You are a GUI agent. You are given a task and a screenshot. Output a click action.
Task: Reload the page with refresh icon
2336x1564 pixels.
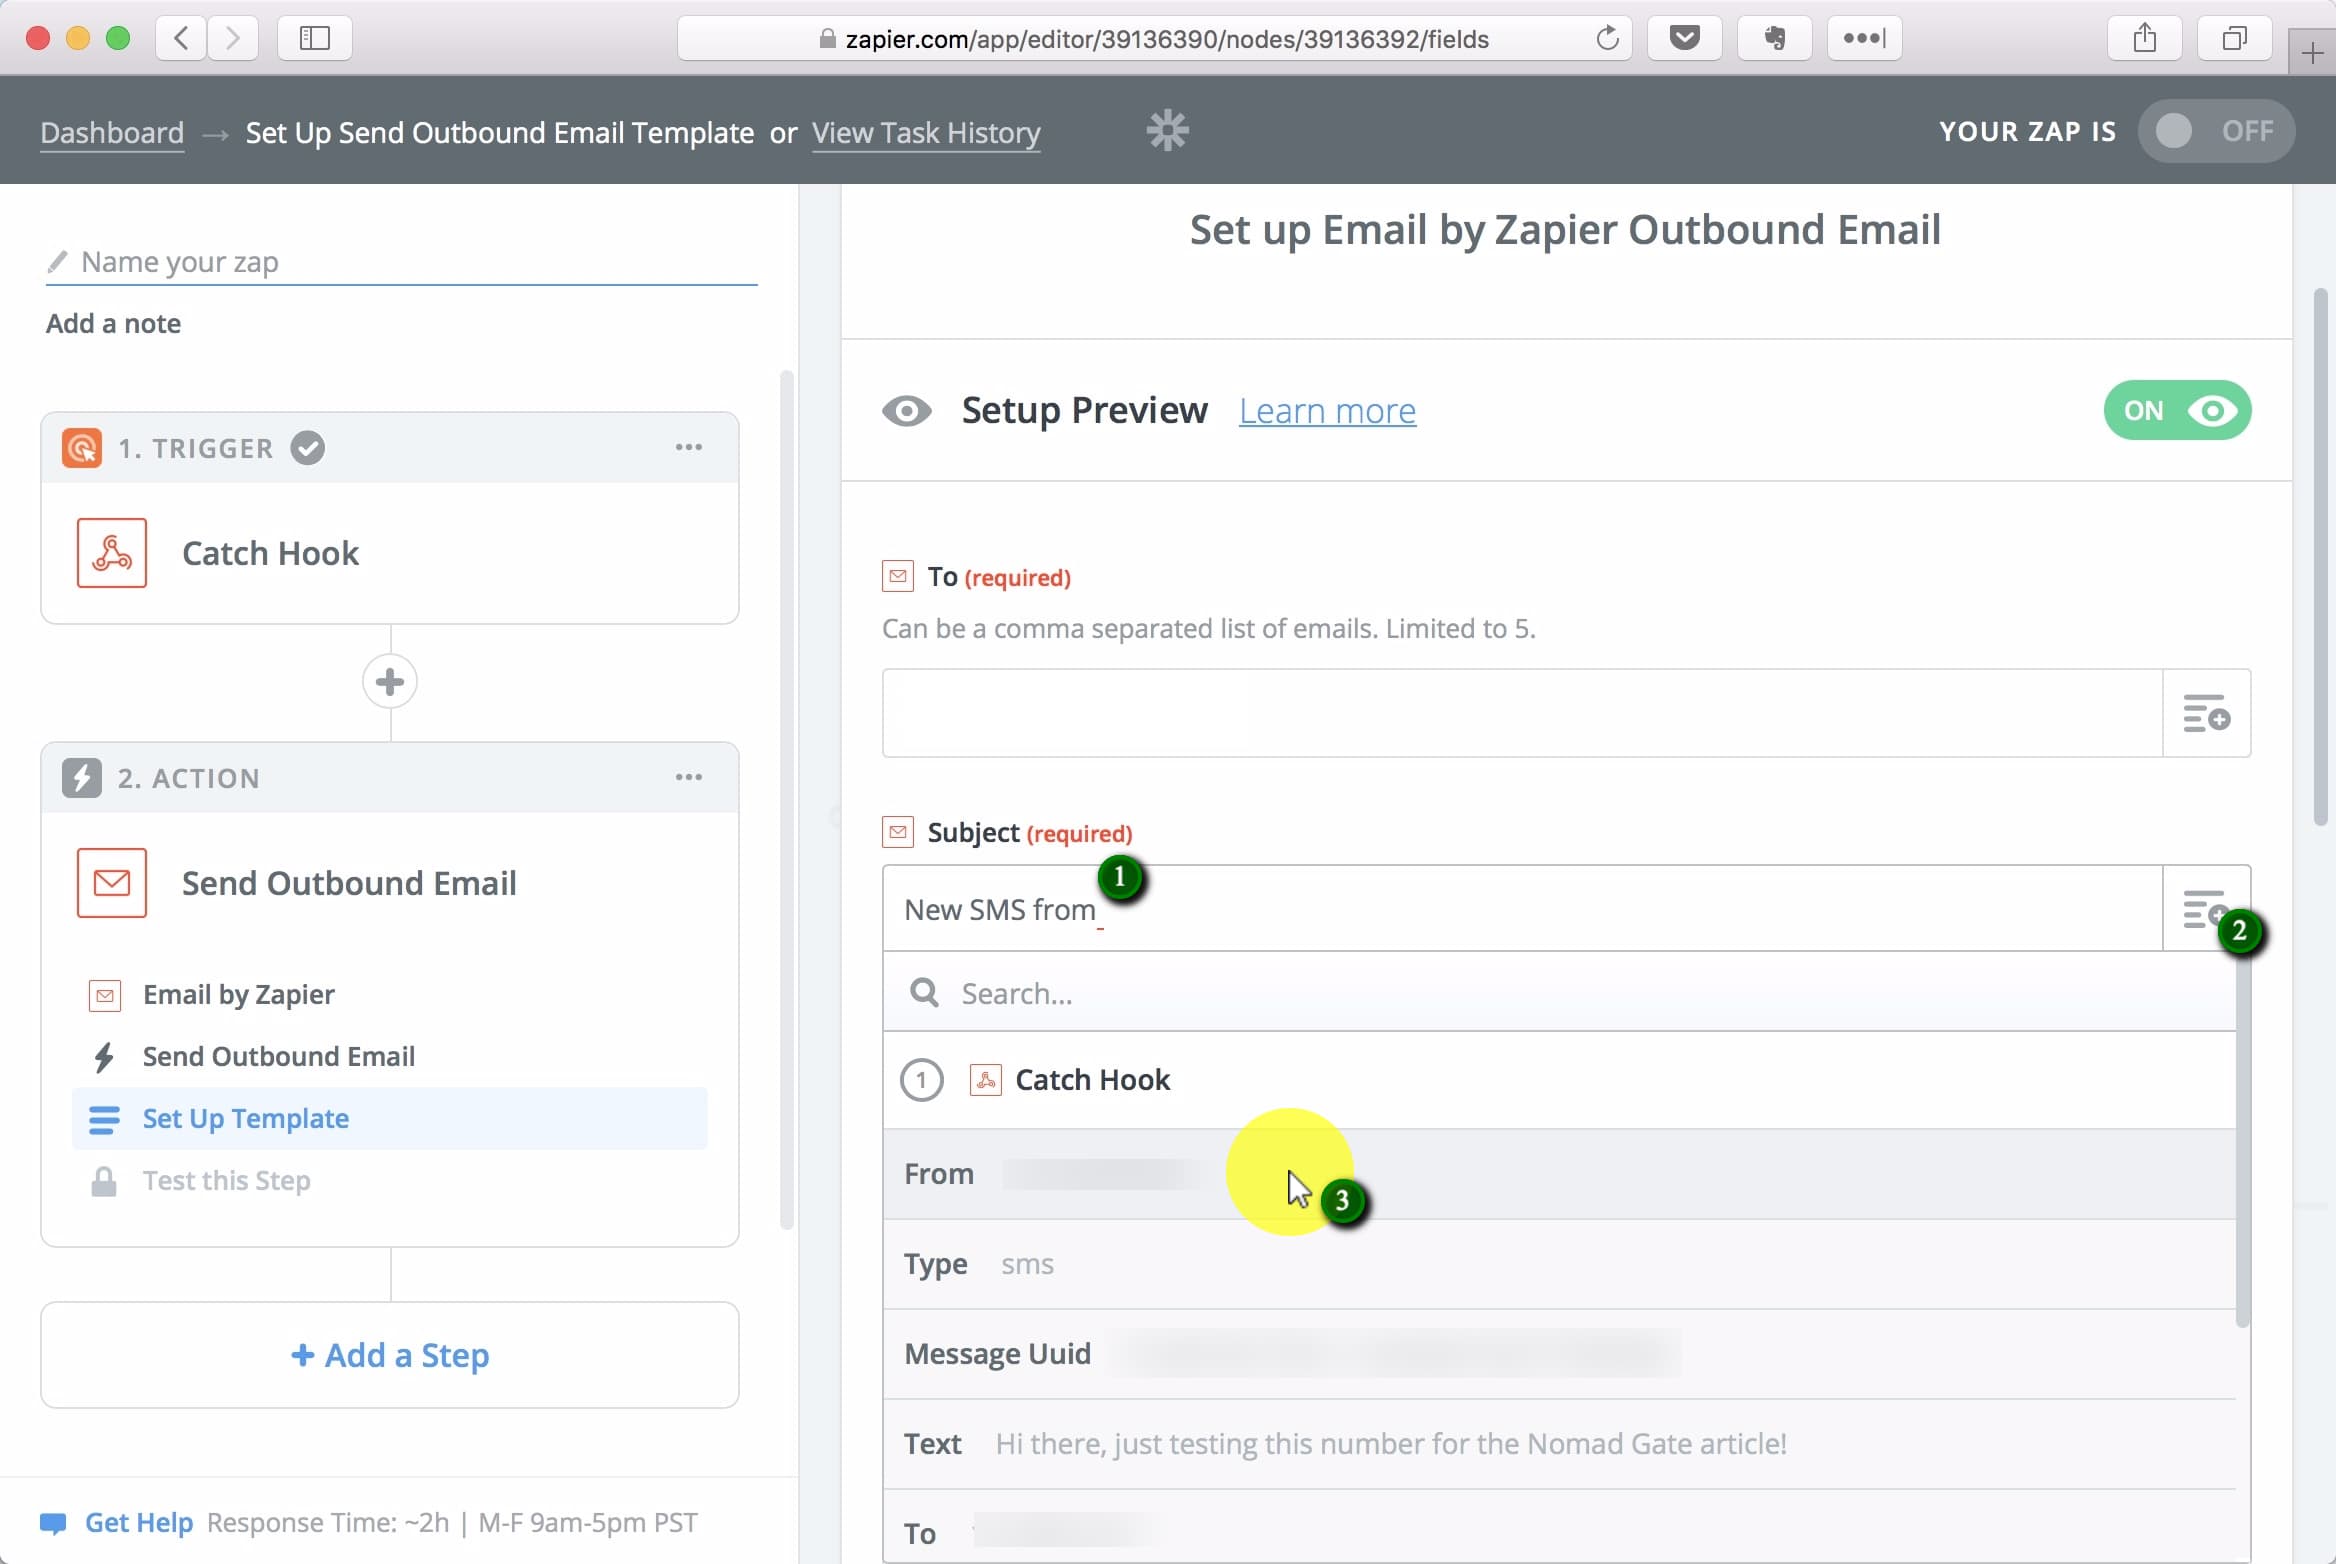pyautogui.click(x=1607, y=38)
